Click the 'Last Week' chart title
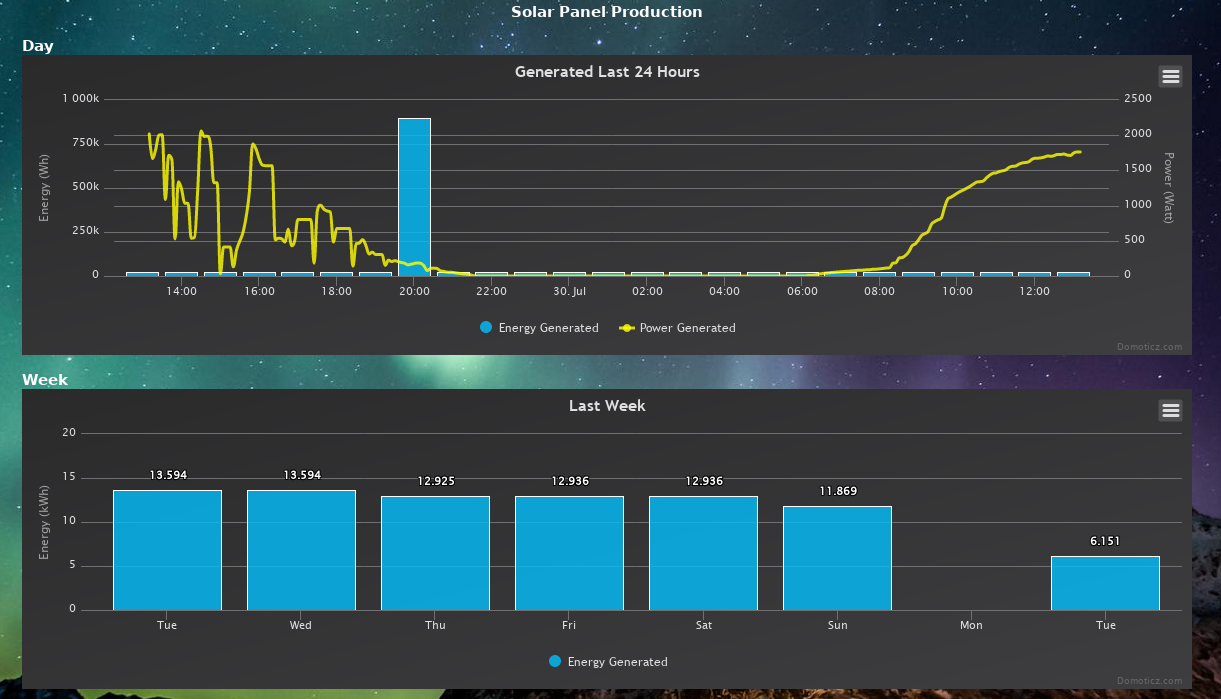 607,406
